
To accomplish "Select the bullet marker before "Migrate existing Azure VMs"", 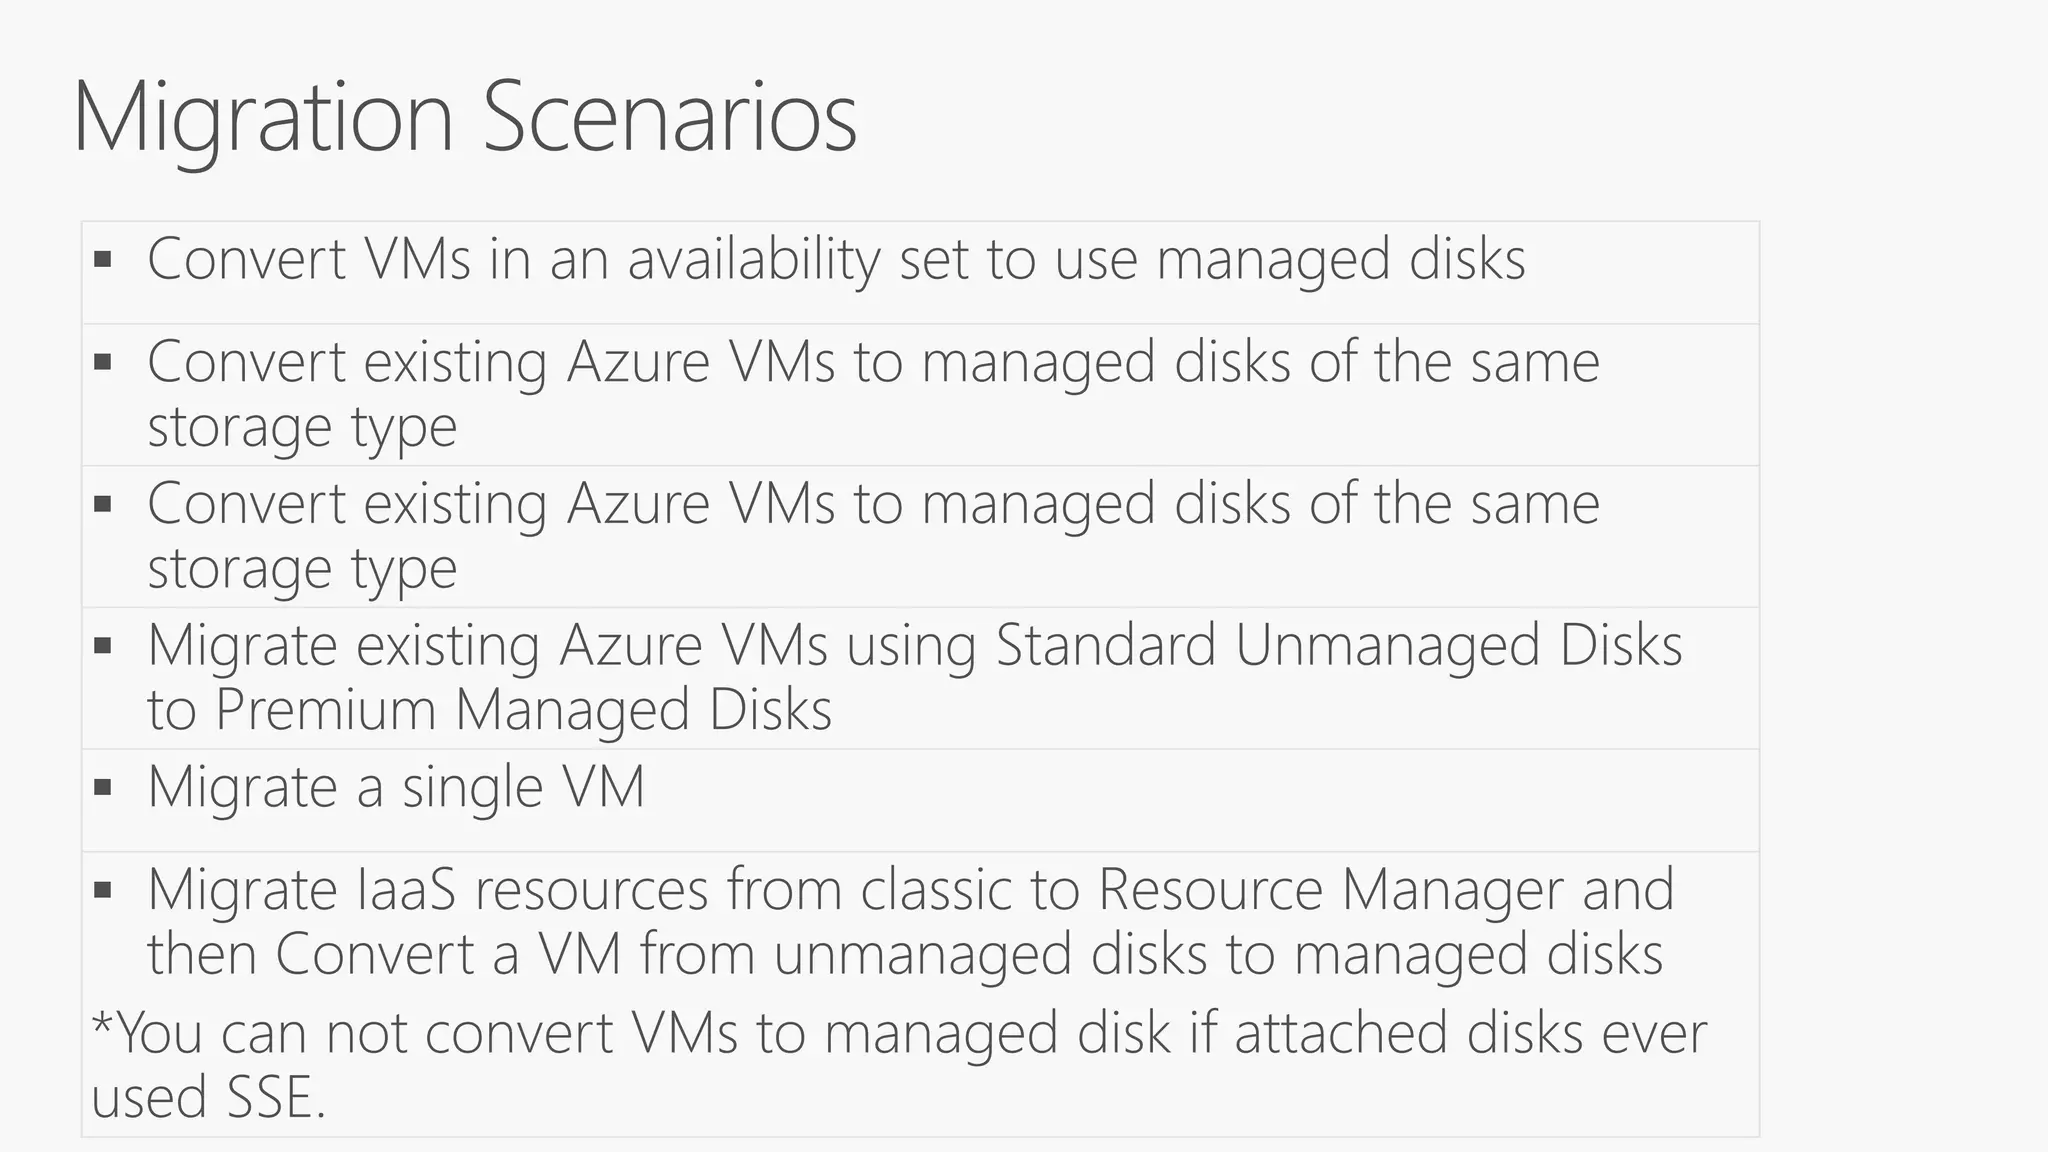I will 102,646.
